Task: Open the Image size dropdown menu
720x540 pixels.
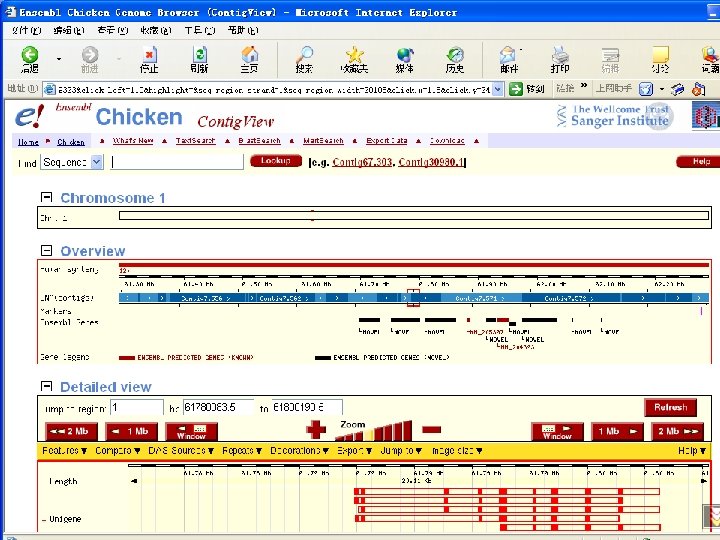Action: [x=457, y=451]
